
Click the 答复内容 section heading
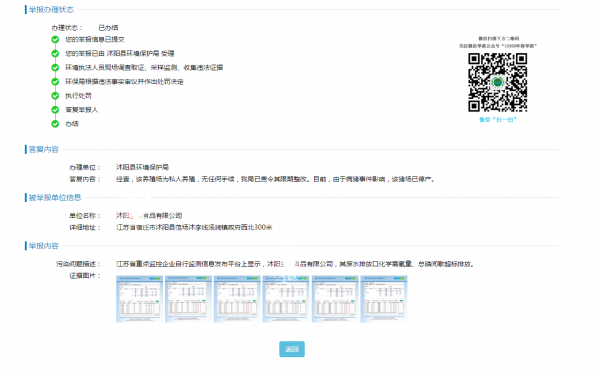click(44, 150)
